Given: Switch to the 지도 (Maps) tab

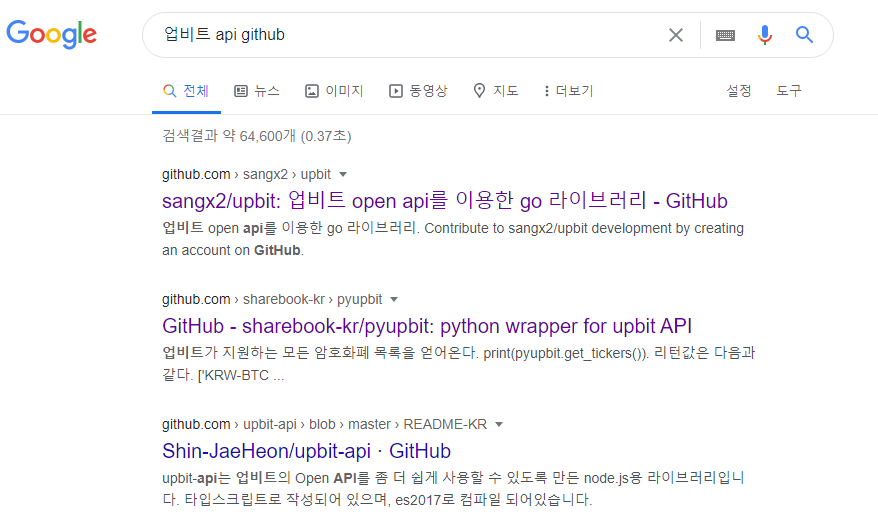Looking at the screenshot, I should tap(496, 91).
